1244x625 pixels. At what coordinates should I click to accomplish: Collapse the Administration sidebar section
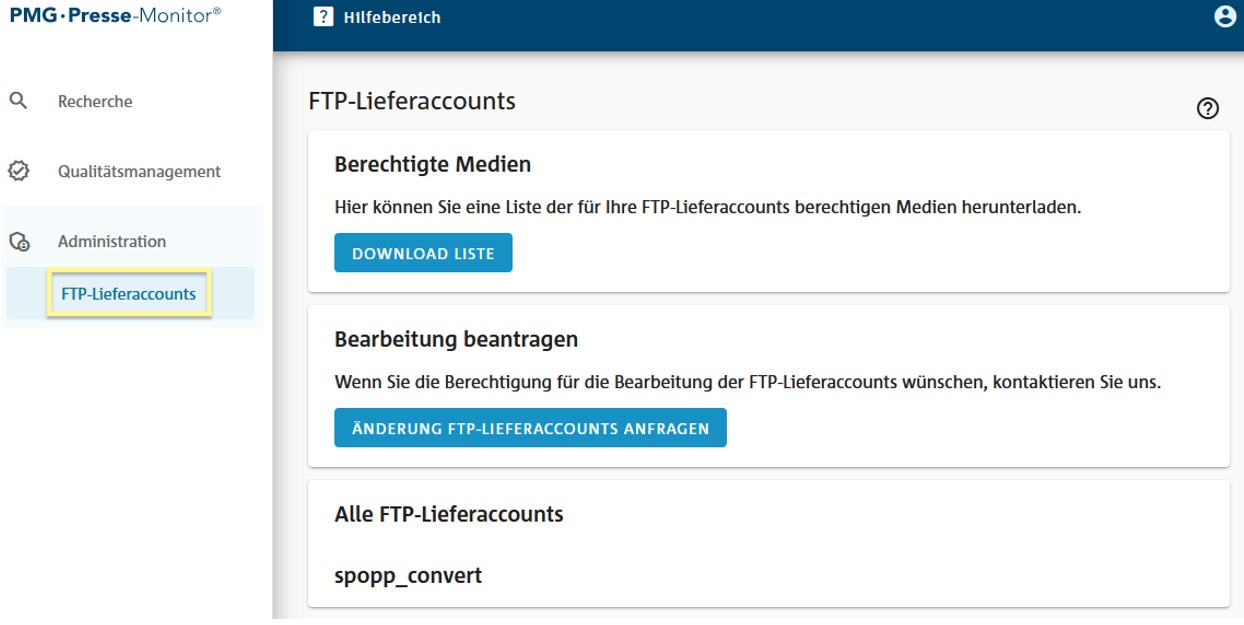(x=112, y=241)
